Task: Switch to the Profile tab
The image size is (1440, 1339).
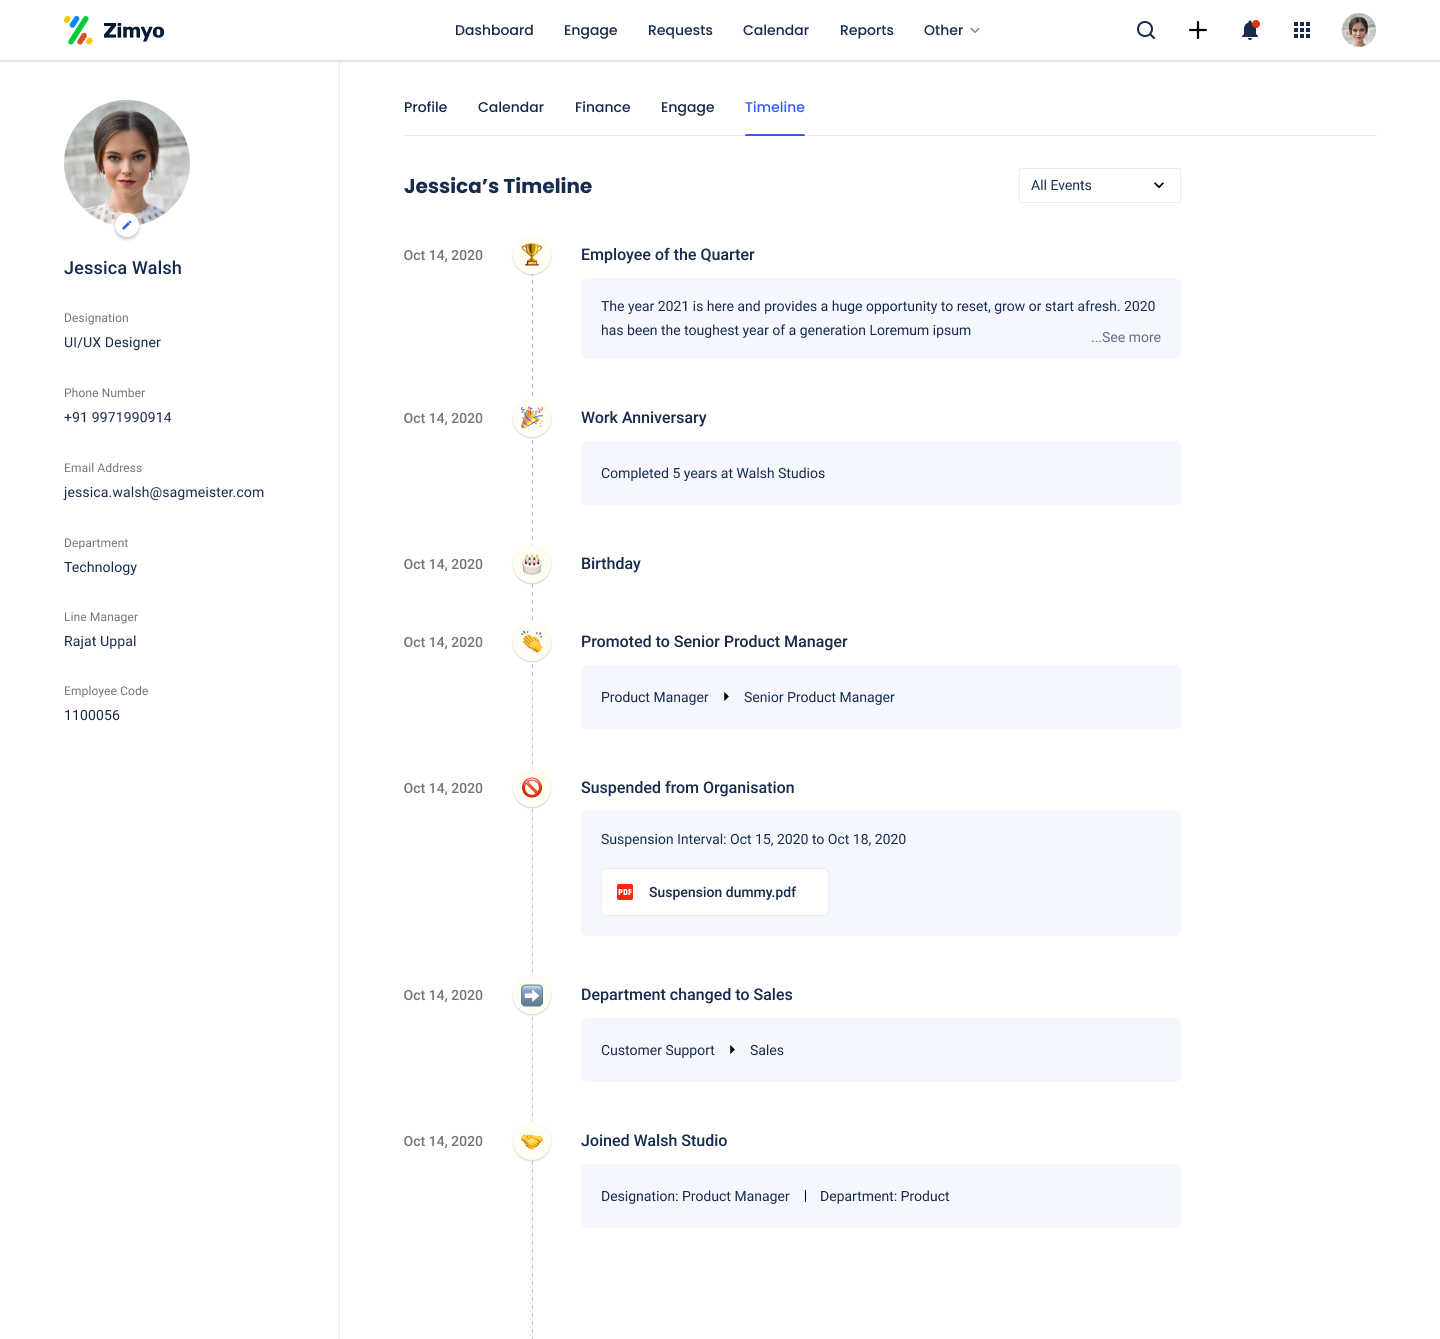Action: click(425, 107)
